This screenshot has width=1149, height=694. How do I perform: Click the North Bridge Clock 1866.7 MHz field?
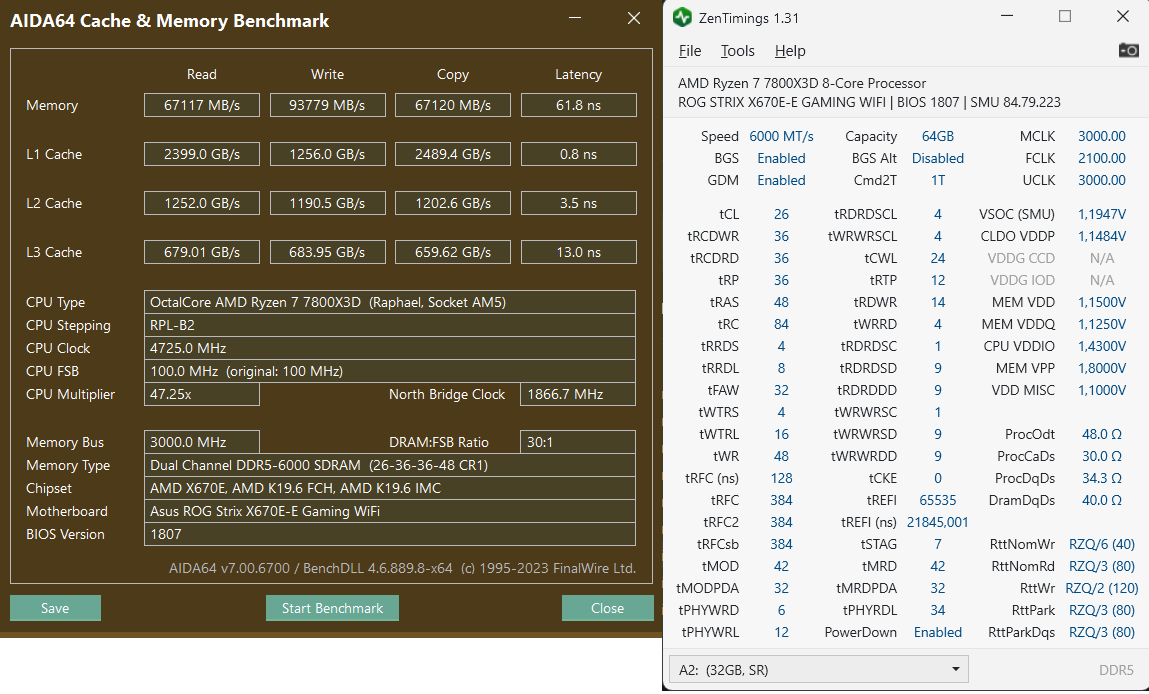pos(577,394)
